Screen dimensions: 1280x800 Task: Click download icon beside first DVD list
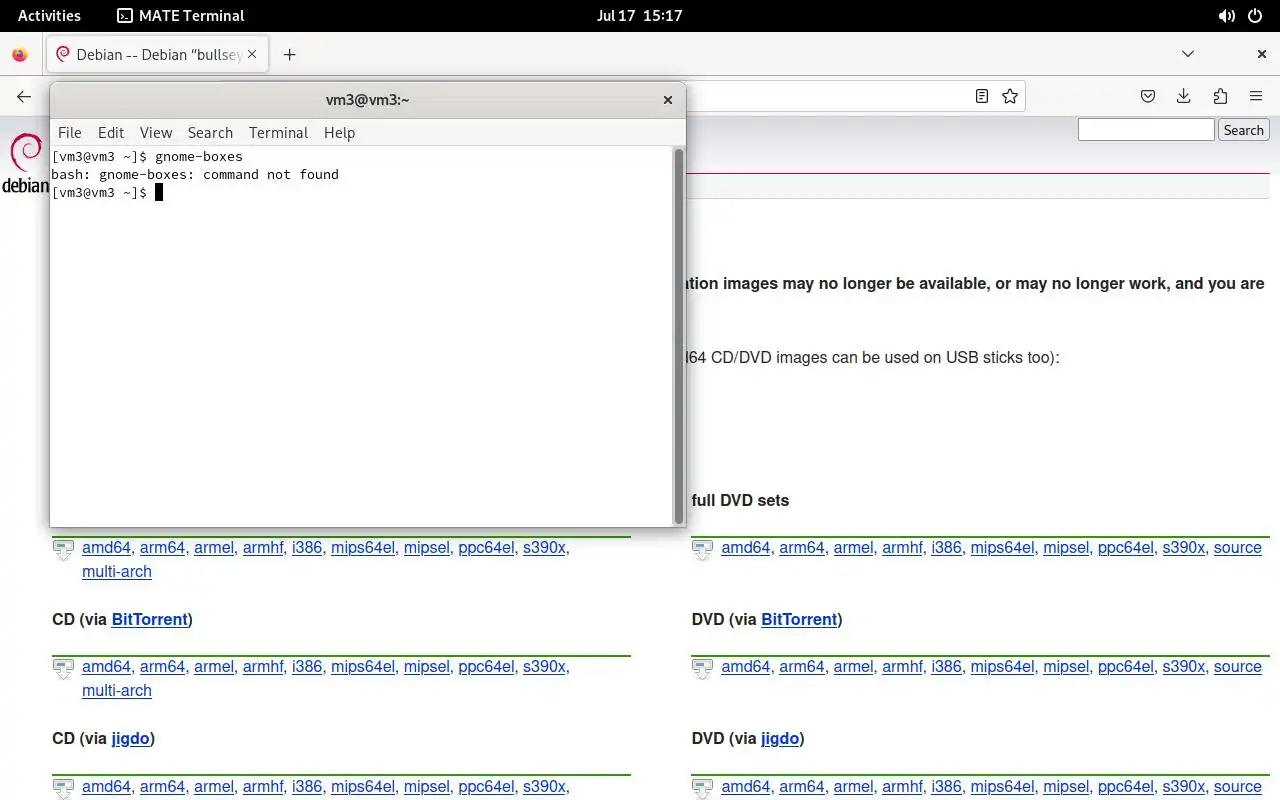(702, 550)
